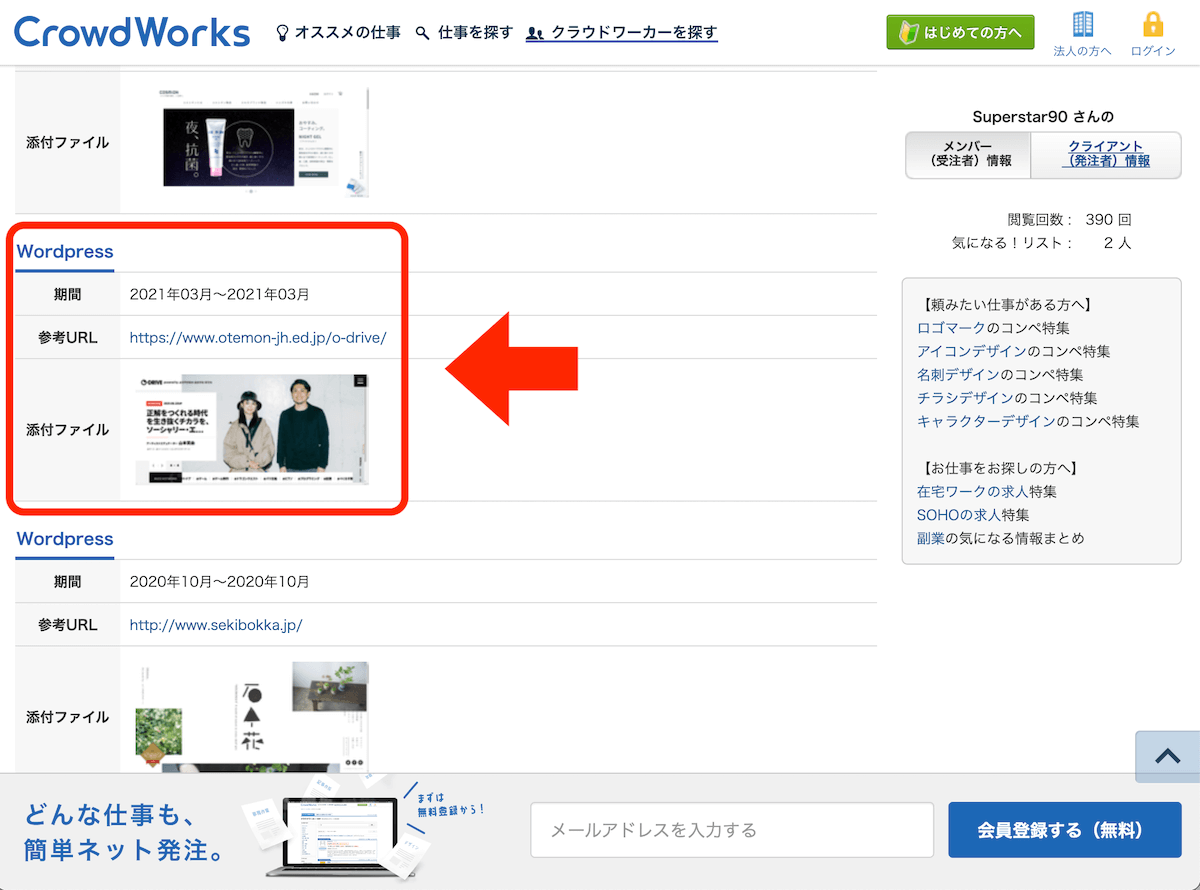Open the sekibokka.jp reference URL
The height and width of the screenshot is (890, 1200).
click(216, 625)
